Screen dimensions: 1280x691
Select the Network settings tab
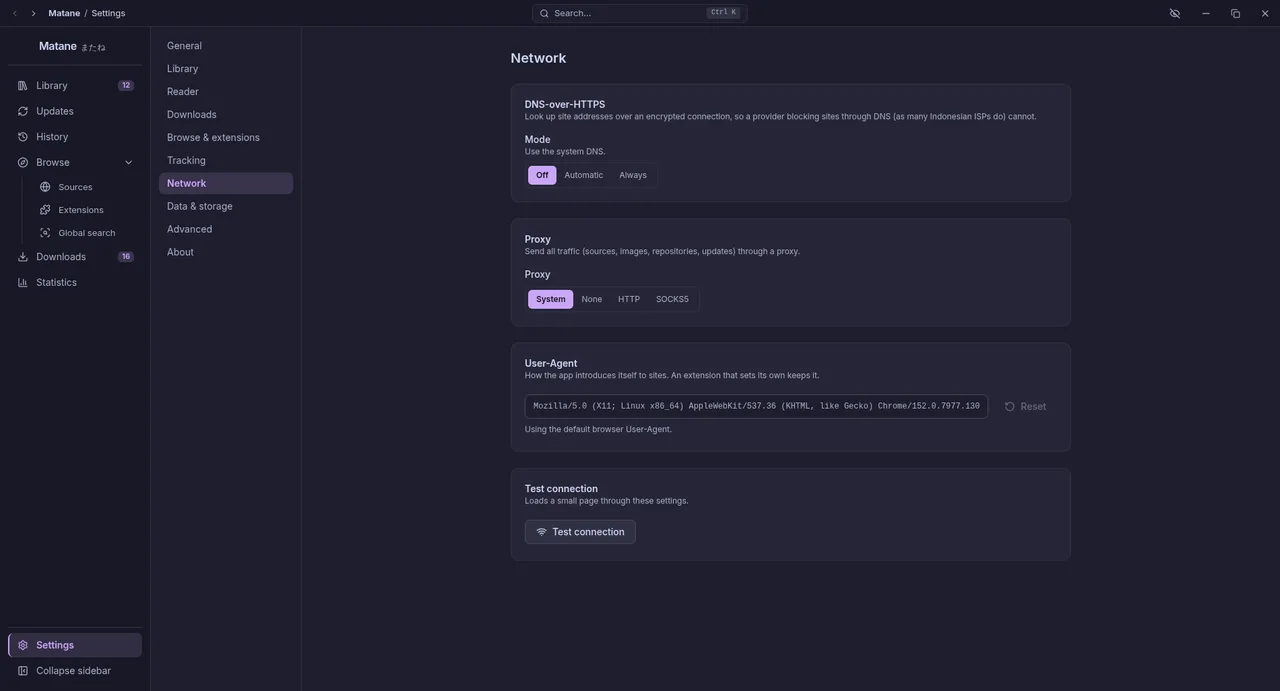(226, 184)
